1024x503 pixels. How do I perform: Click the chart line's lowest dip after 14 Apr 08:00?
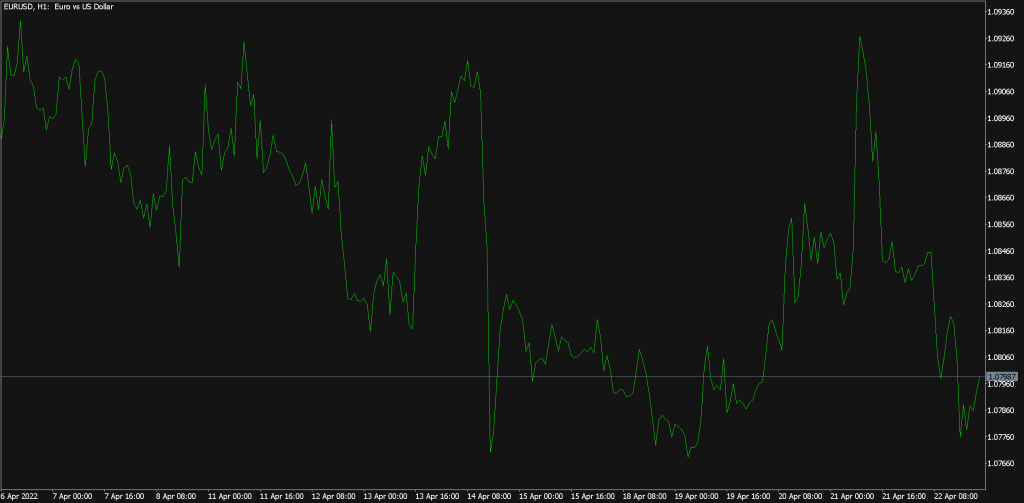tap(490, 452)
